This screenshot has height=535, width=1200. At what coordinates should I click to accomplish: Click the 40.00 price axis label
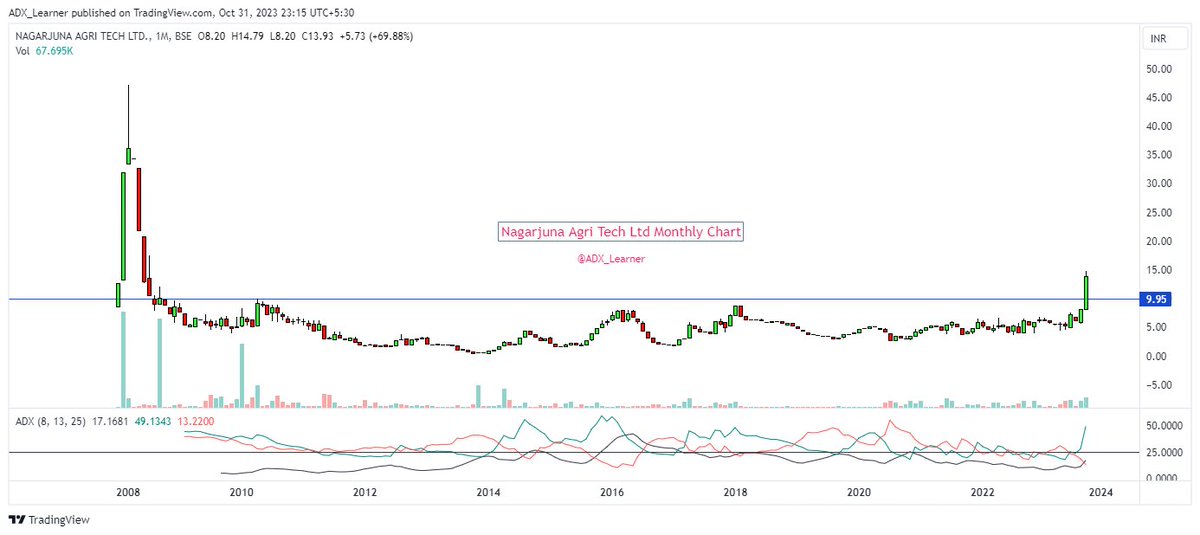tap(1159, 126)
